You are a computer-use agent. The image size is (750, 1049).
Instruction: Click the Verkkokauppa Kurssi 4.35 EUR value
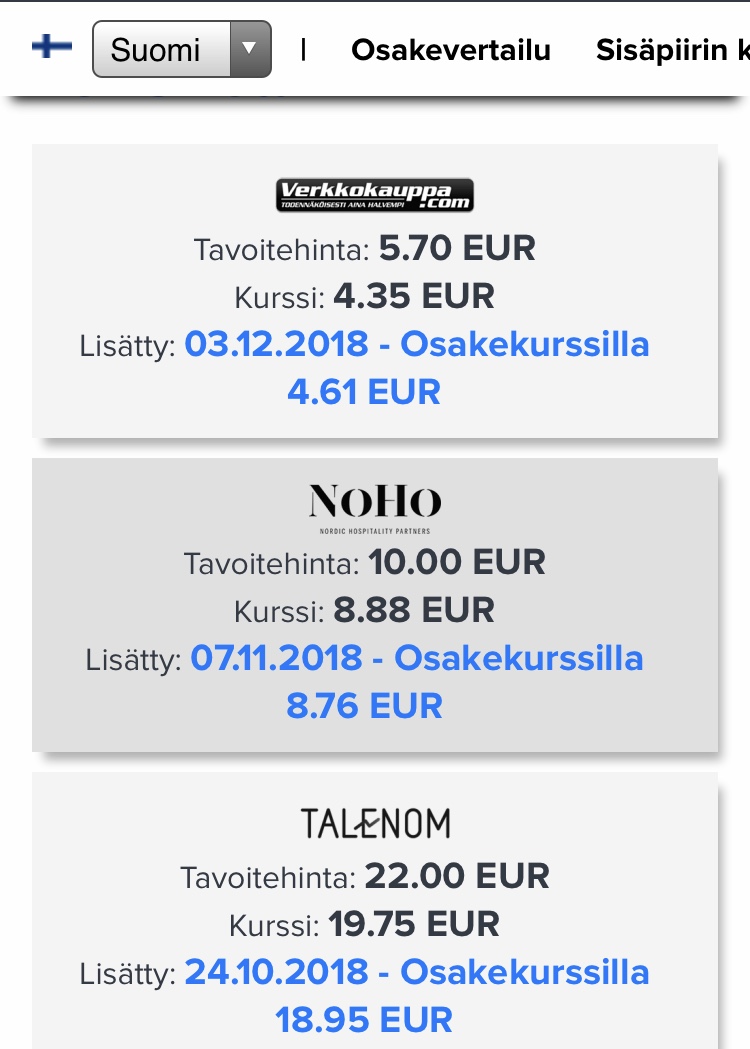tap(414, 296)
